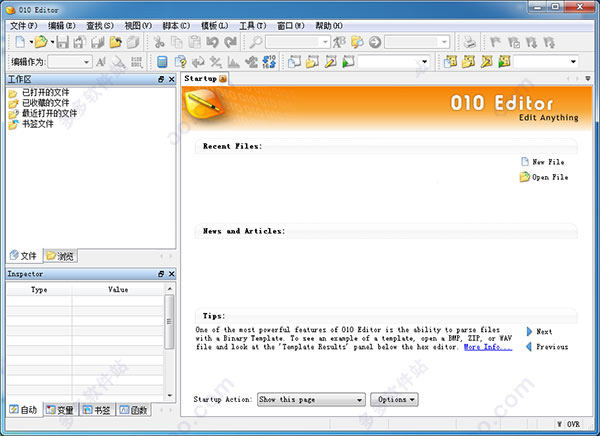This screenshot has width=600, height=436.
Task: Open the 帮助(H) menu
Action: (329, 26)
